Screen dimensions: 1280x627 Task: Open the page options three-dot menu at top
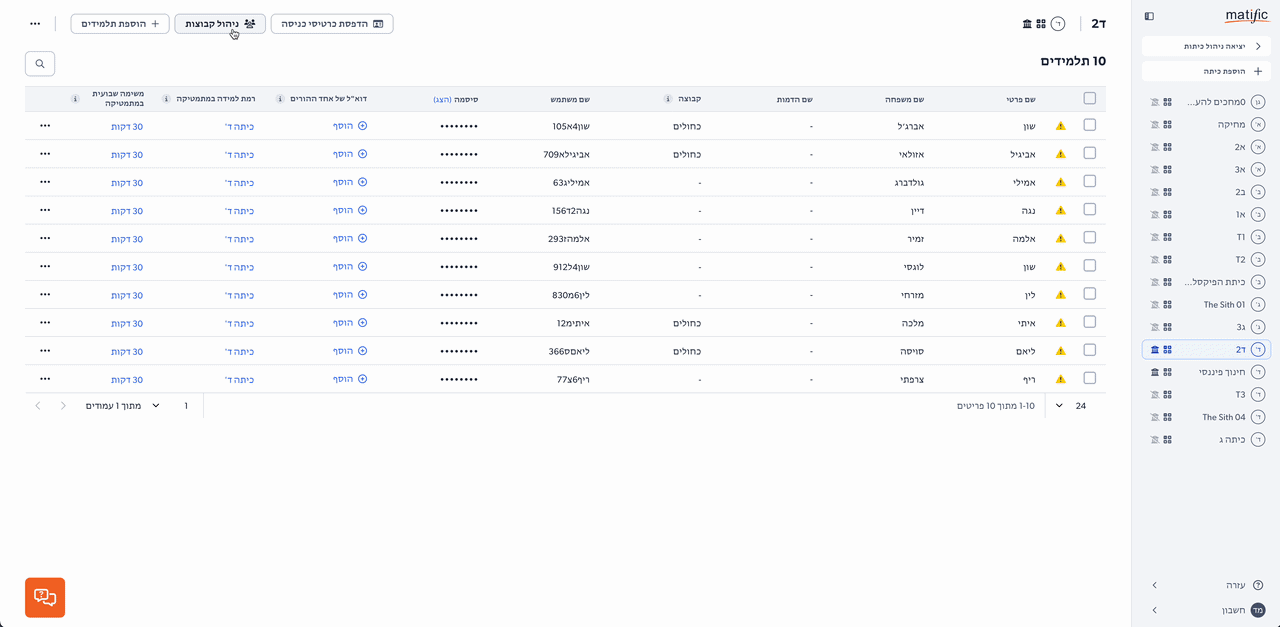36,24
